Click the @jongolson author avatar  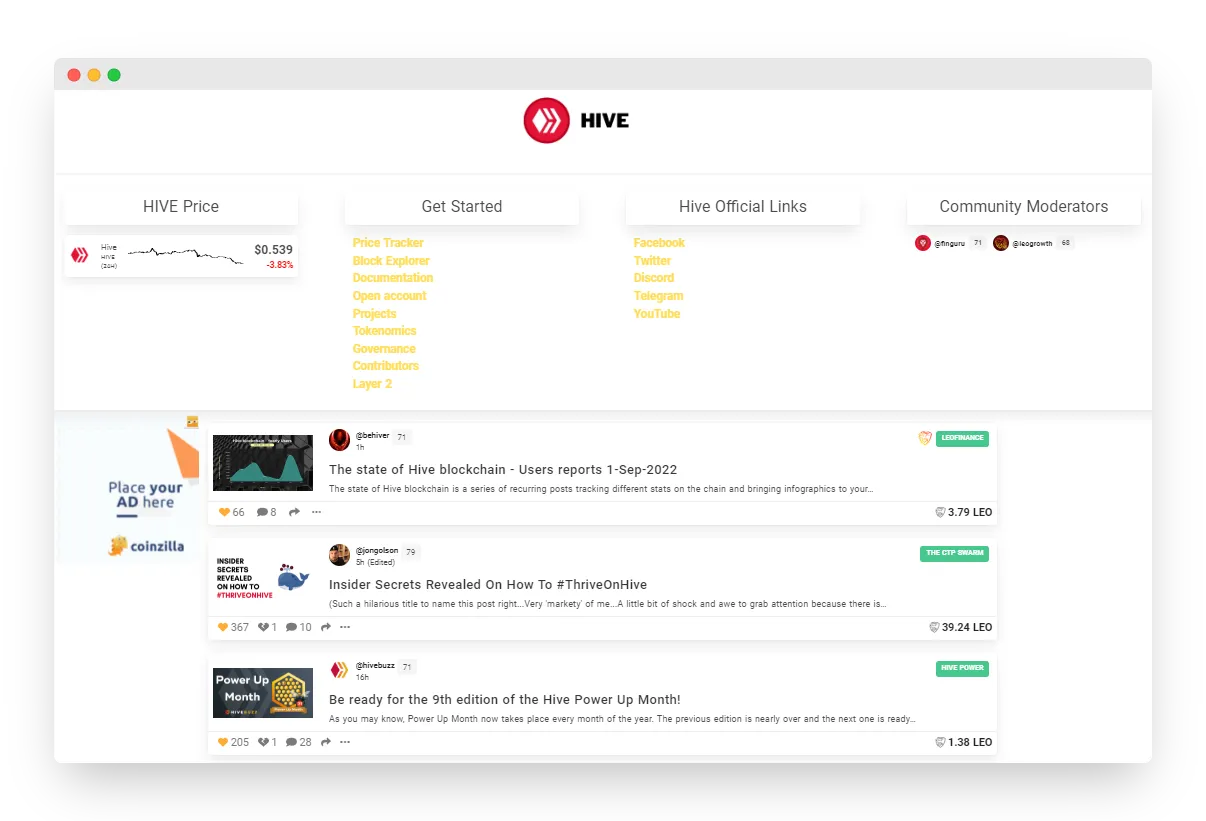(339, 555)
